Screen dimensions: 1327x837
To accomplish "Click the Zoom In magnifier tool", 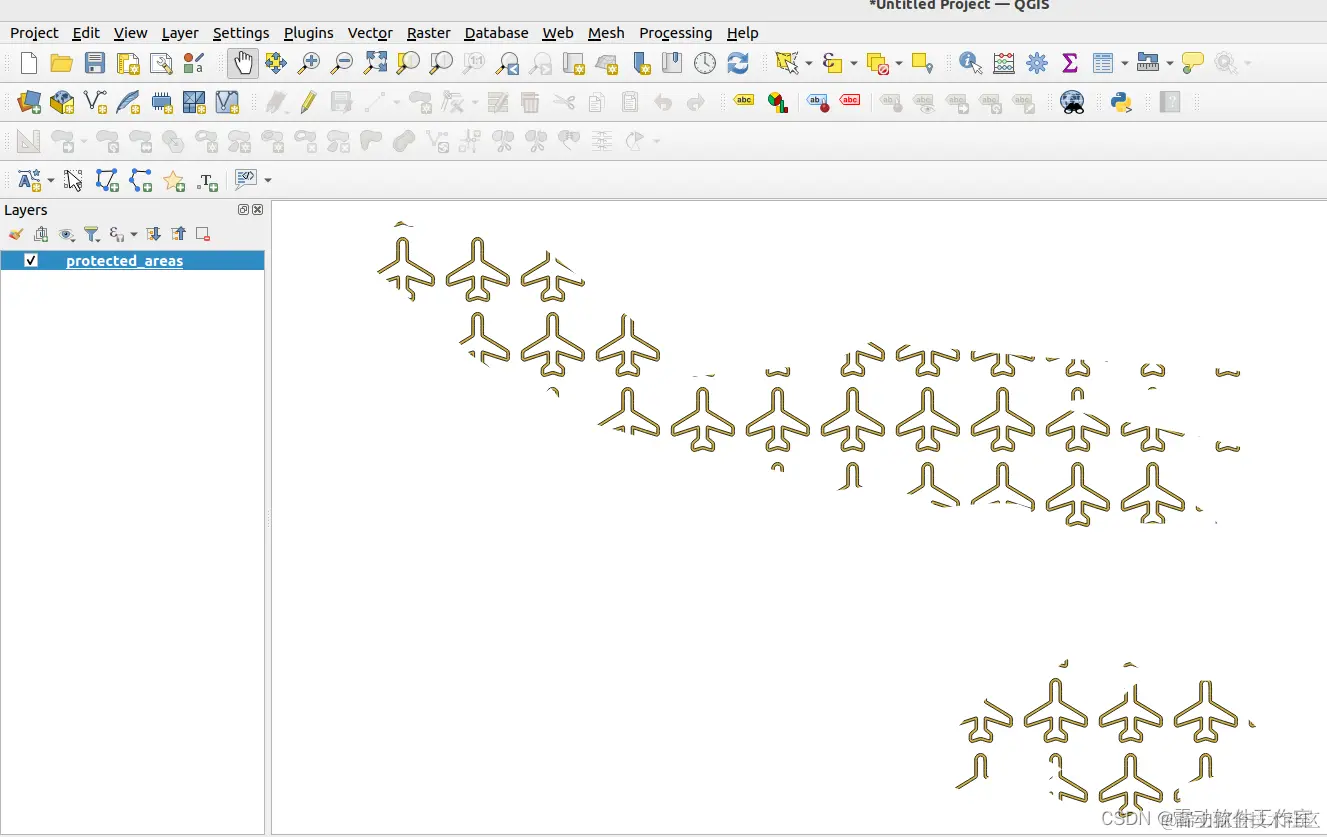I will click(309, 64).
